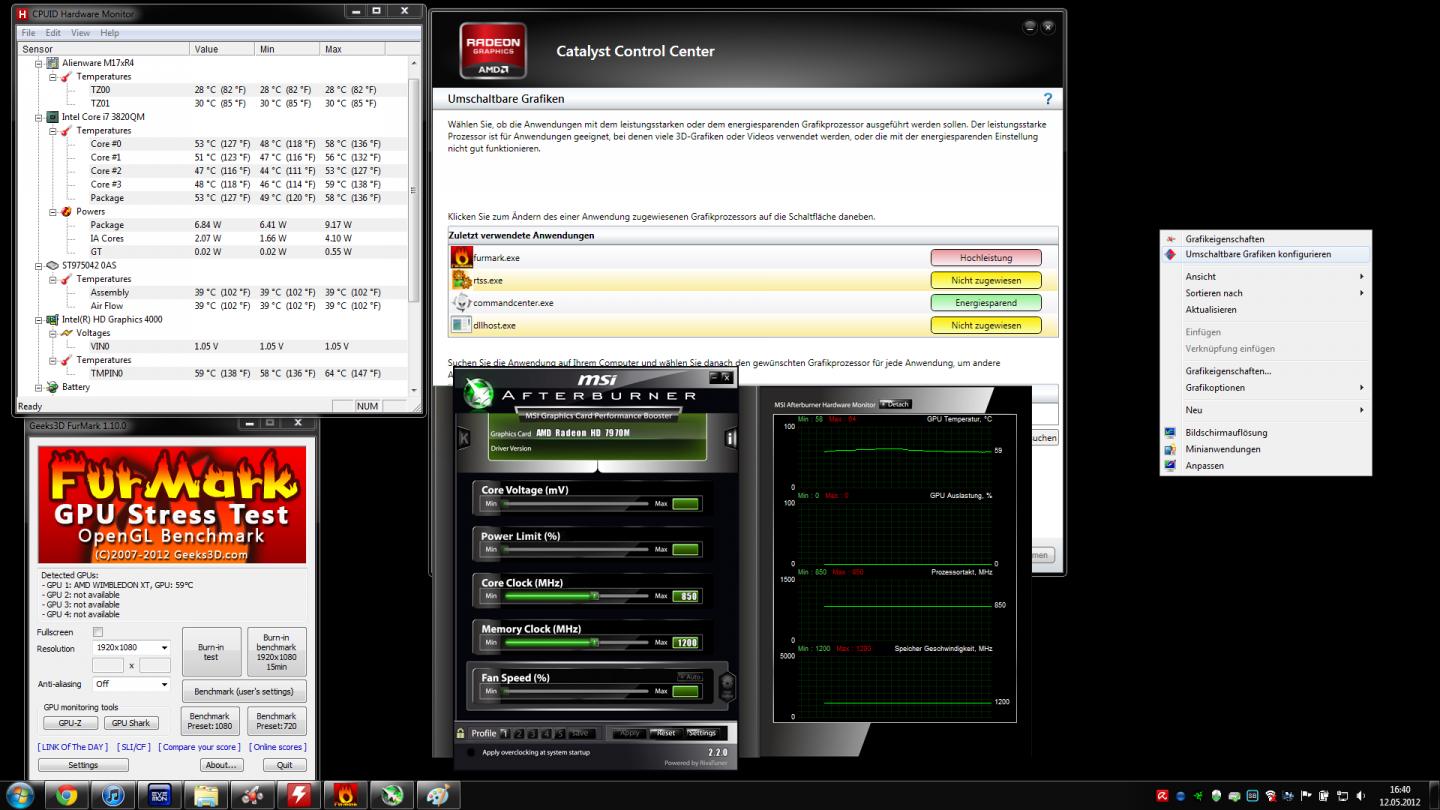The height and width of the screenshot is (810, 1440).
Task: Open HWMonitor File menu
Action: (x=28, y=33)
